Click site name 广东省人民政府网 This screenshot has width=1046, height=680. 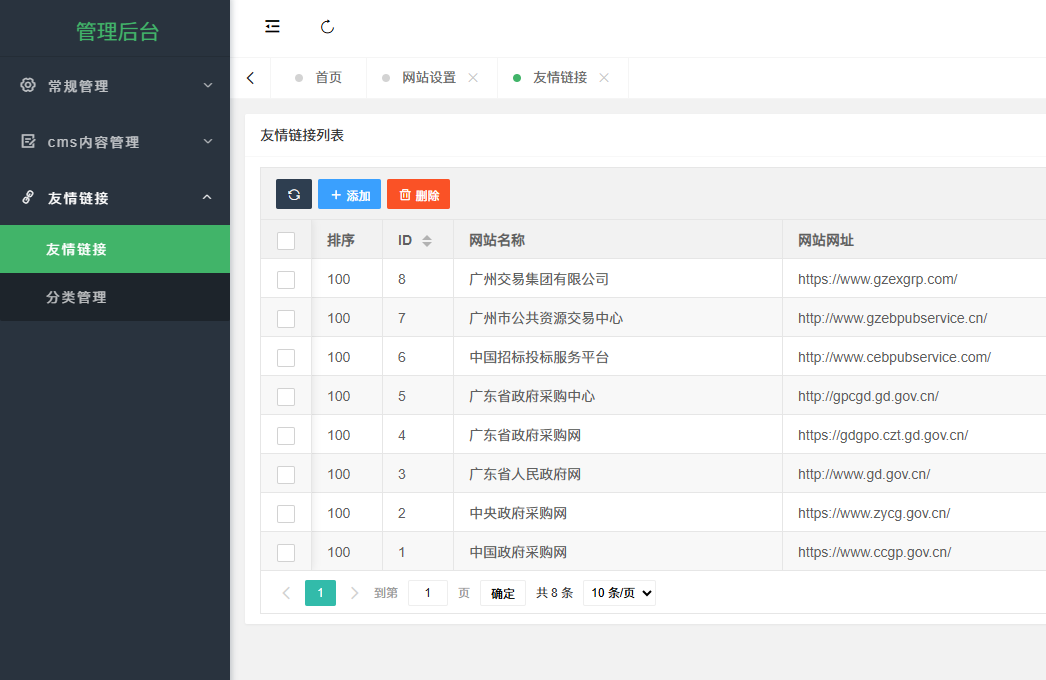click(525, 474)
